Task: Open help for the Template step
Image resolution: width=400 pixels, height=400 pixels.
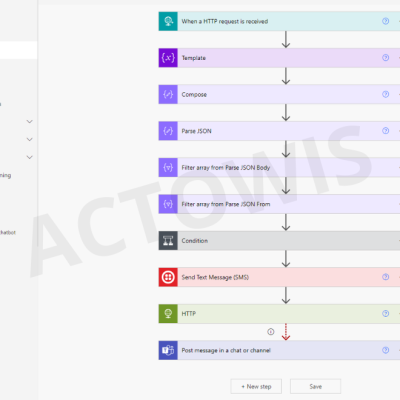Action: click(x=385, y=58)
